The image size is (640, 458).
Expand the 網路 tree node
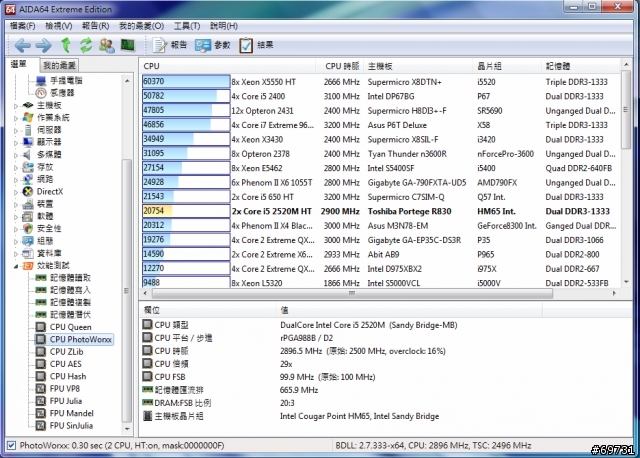[x=16, y=180]
